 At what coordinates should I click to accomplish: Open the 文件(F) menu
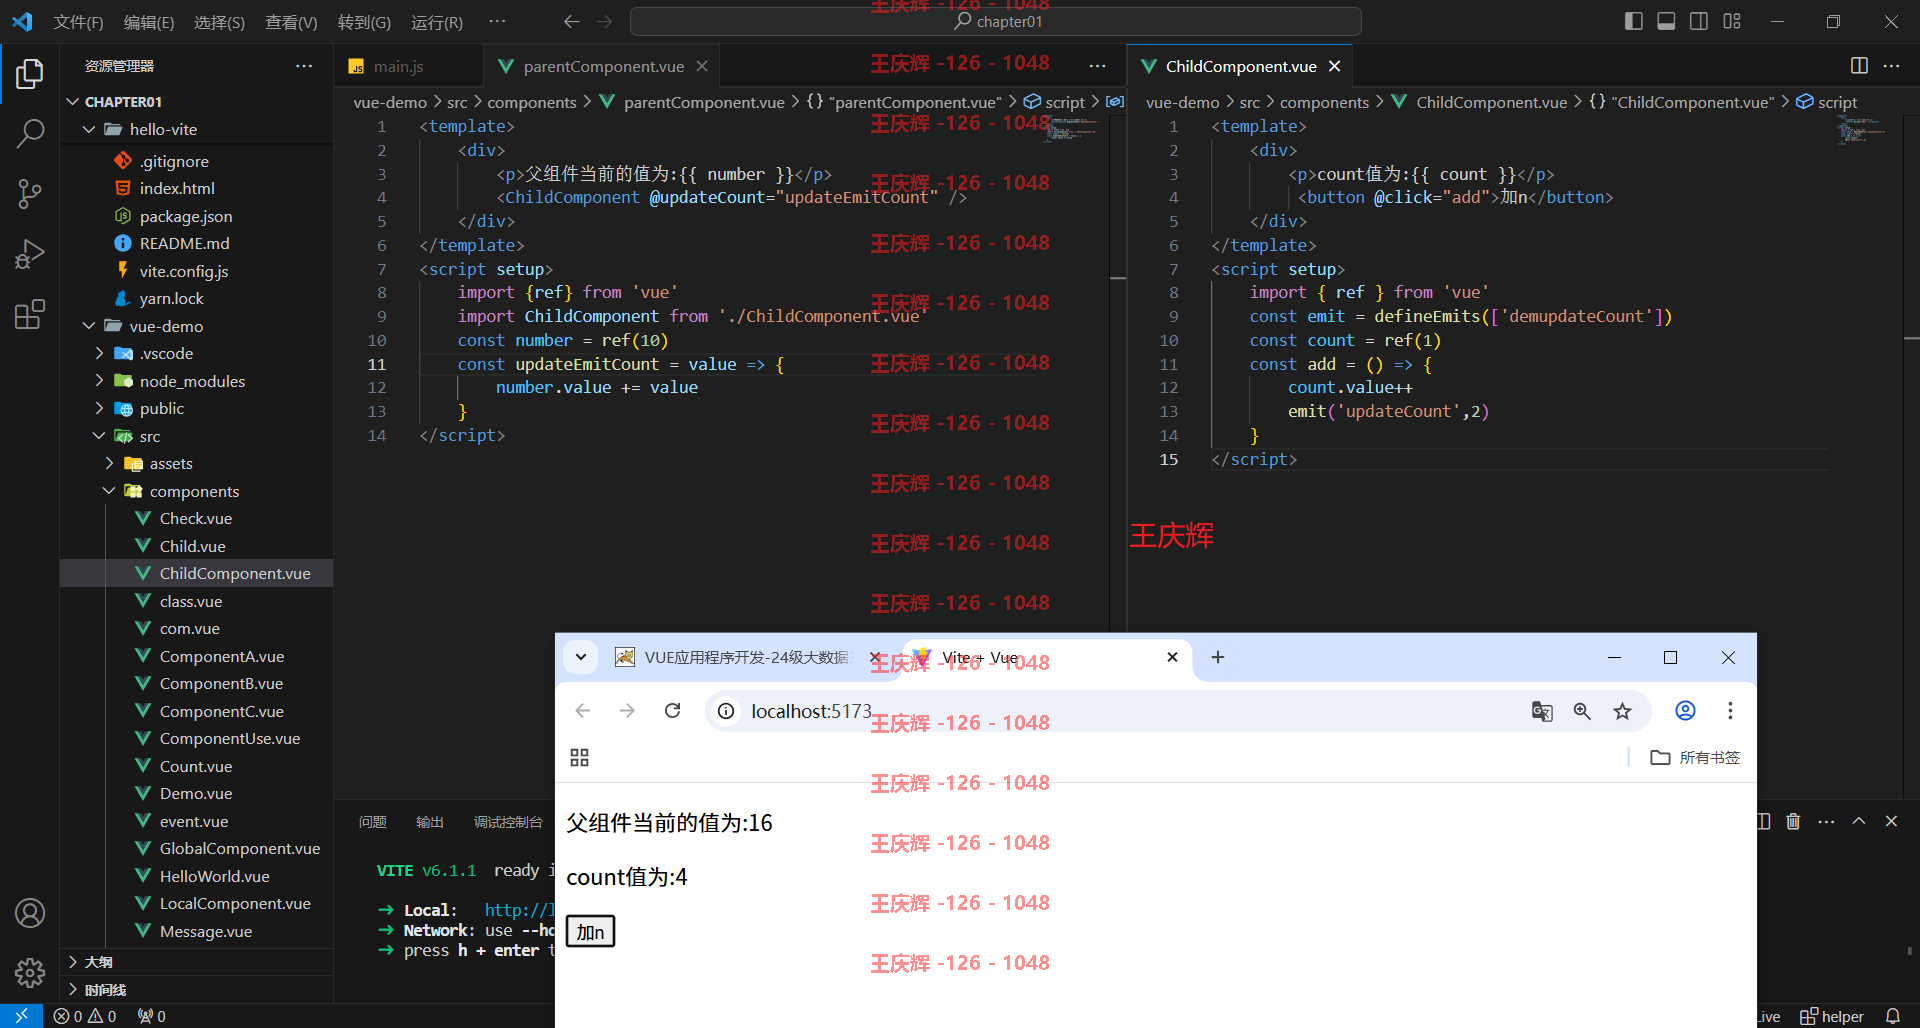[x=78, y=22]
